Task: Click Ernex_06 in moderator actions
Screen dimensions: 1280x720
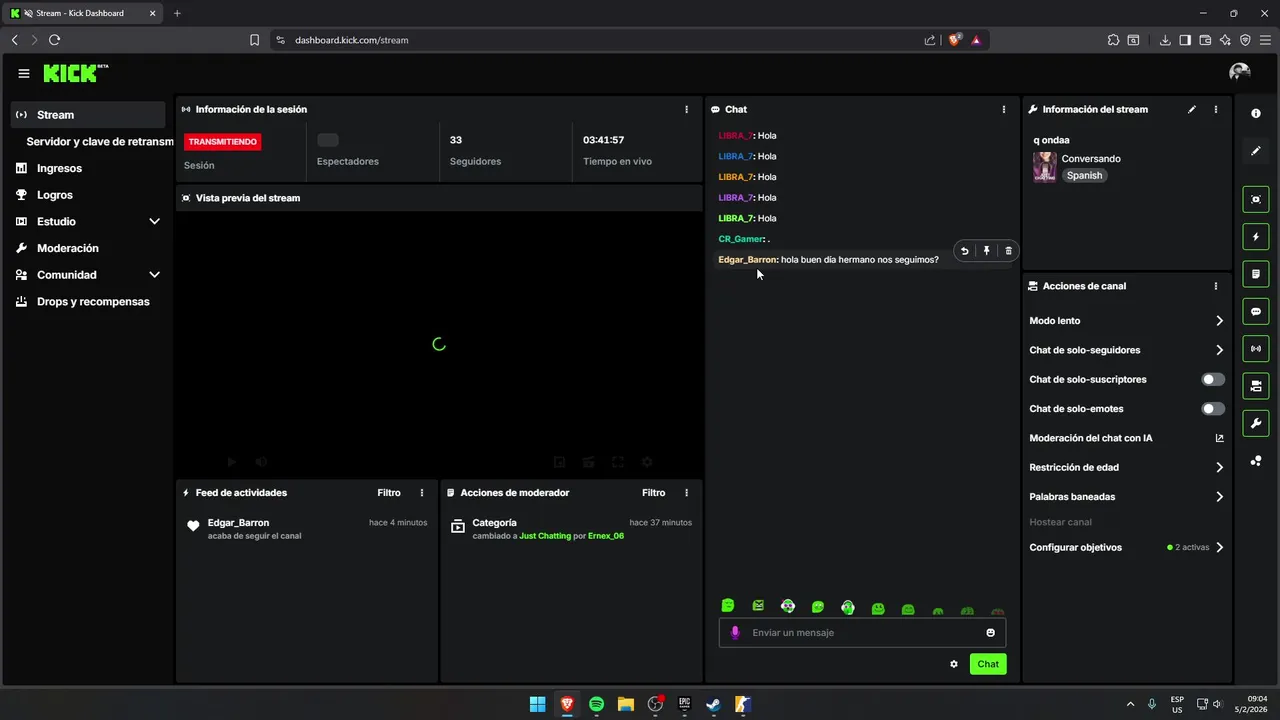Action: pyautogui.click(x=606, y=536)
